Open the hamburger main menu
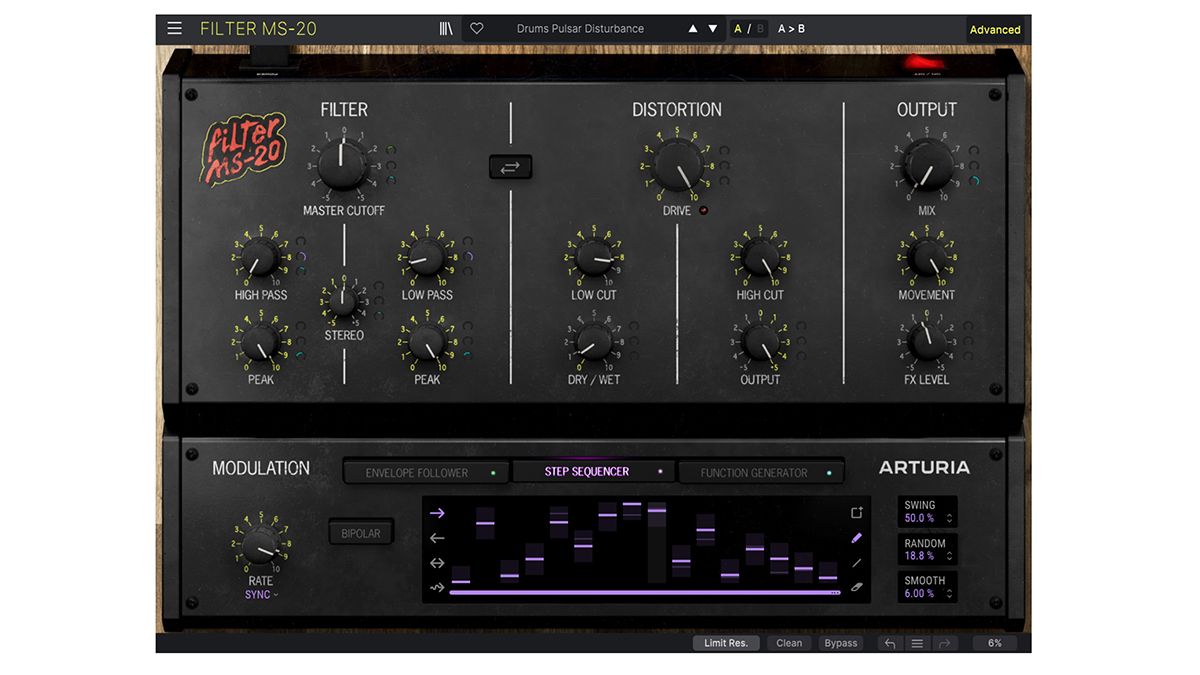 pyautogui.click(x=174, y=28)
